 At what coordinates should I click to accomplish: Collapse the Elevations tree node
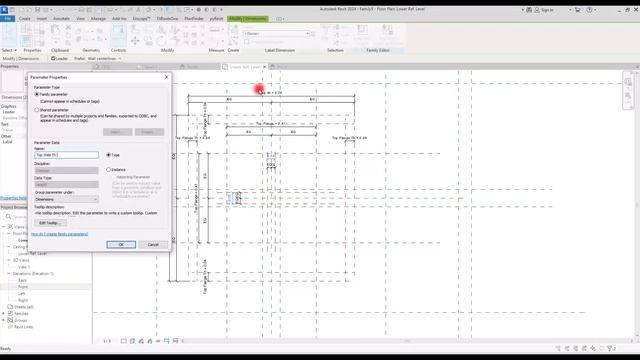(x=9, y=273)
